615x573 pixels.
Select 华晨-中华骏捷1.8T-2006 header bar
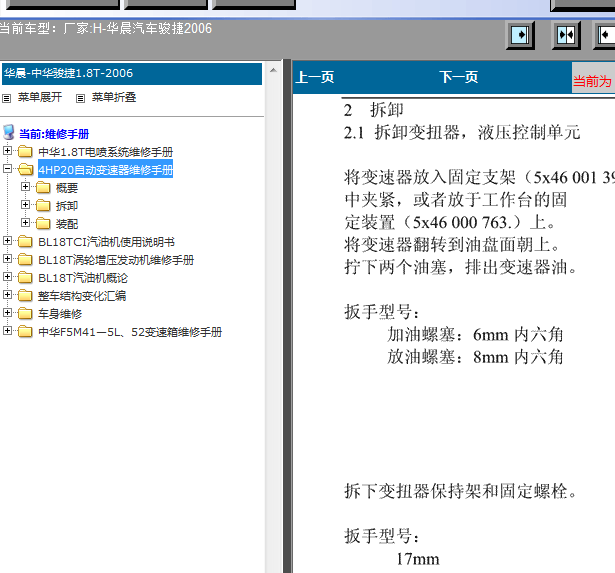click(x=132, y=74)
